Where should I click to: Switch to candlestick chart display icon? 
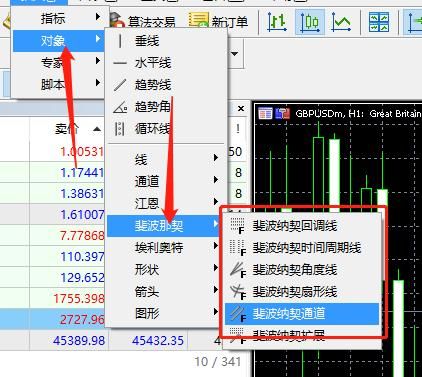point(310,22)
